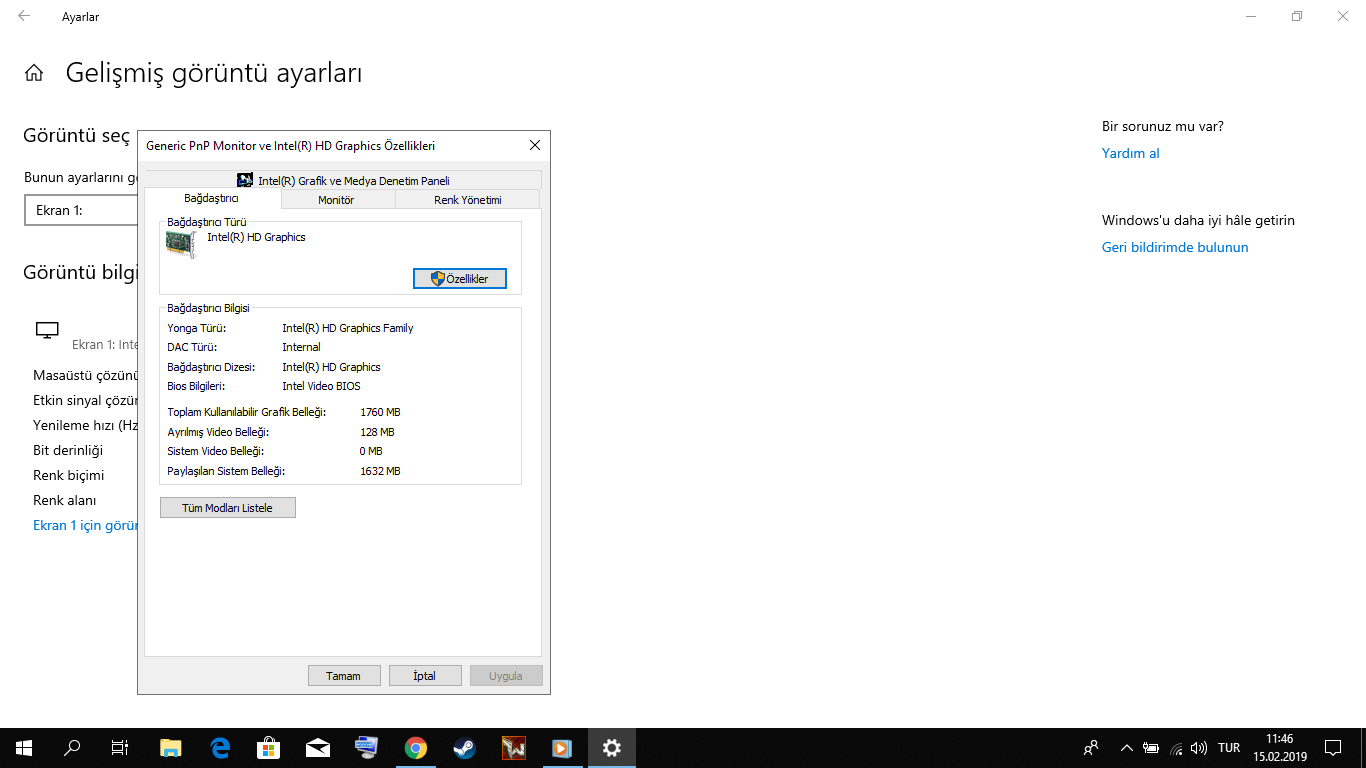The image size is (1366, 768).
Task: Open taskbar search magnifier
Action: [72, 747]
